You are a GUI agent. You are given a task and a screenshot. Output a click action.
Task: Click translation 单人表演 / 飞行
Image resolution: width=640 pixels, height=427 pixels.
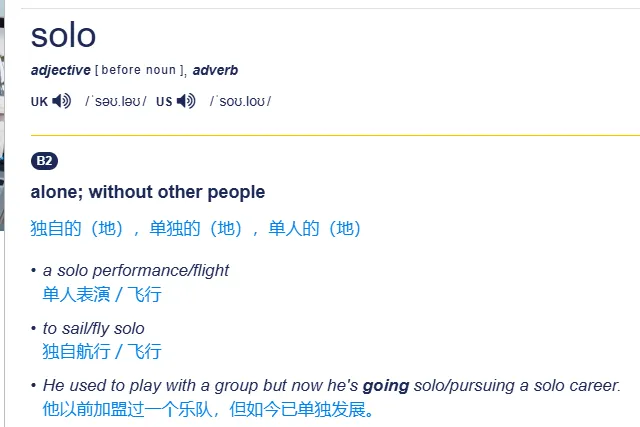(x=102, y=294)
